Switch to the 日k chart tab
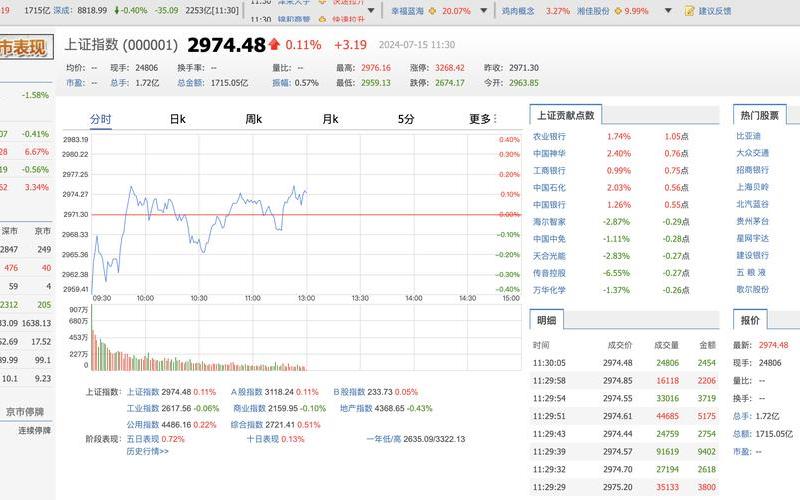 click(x=178, y=119)
